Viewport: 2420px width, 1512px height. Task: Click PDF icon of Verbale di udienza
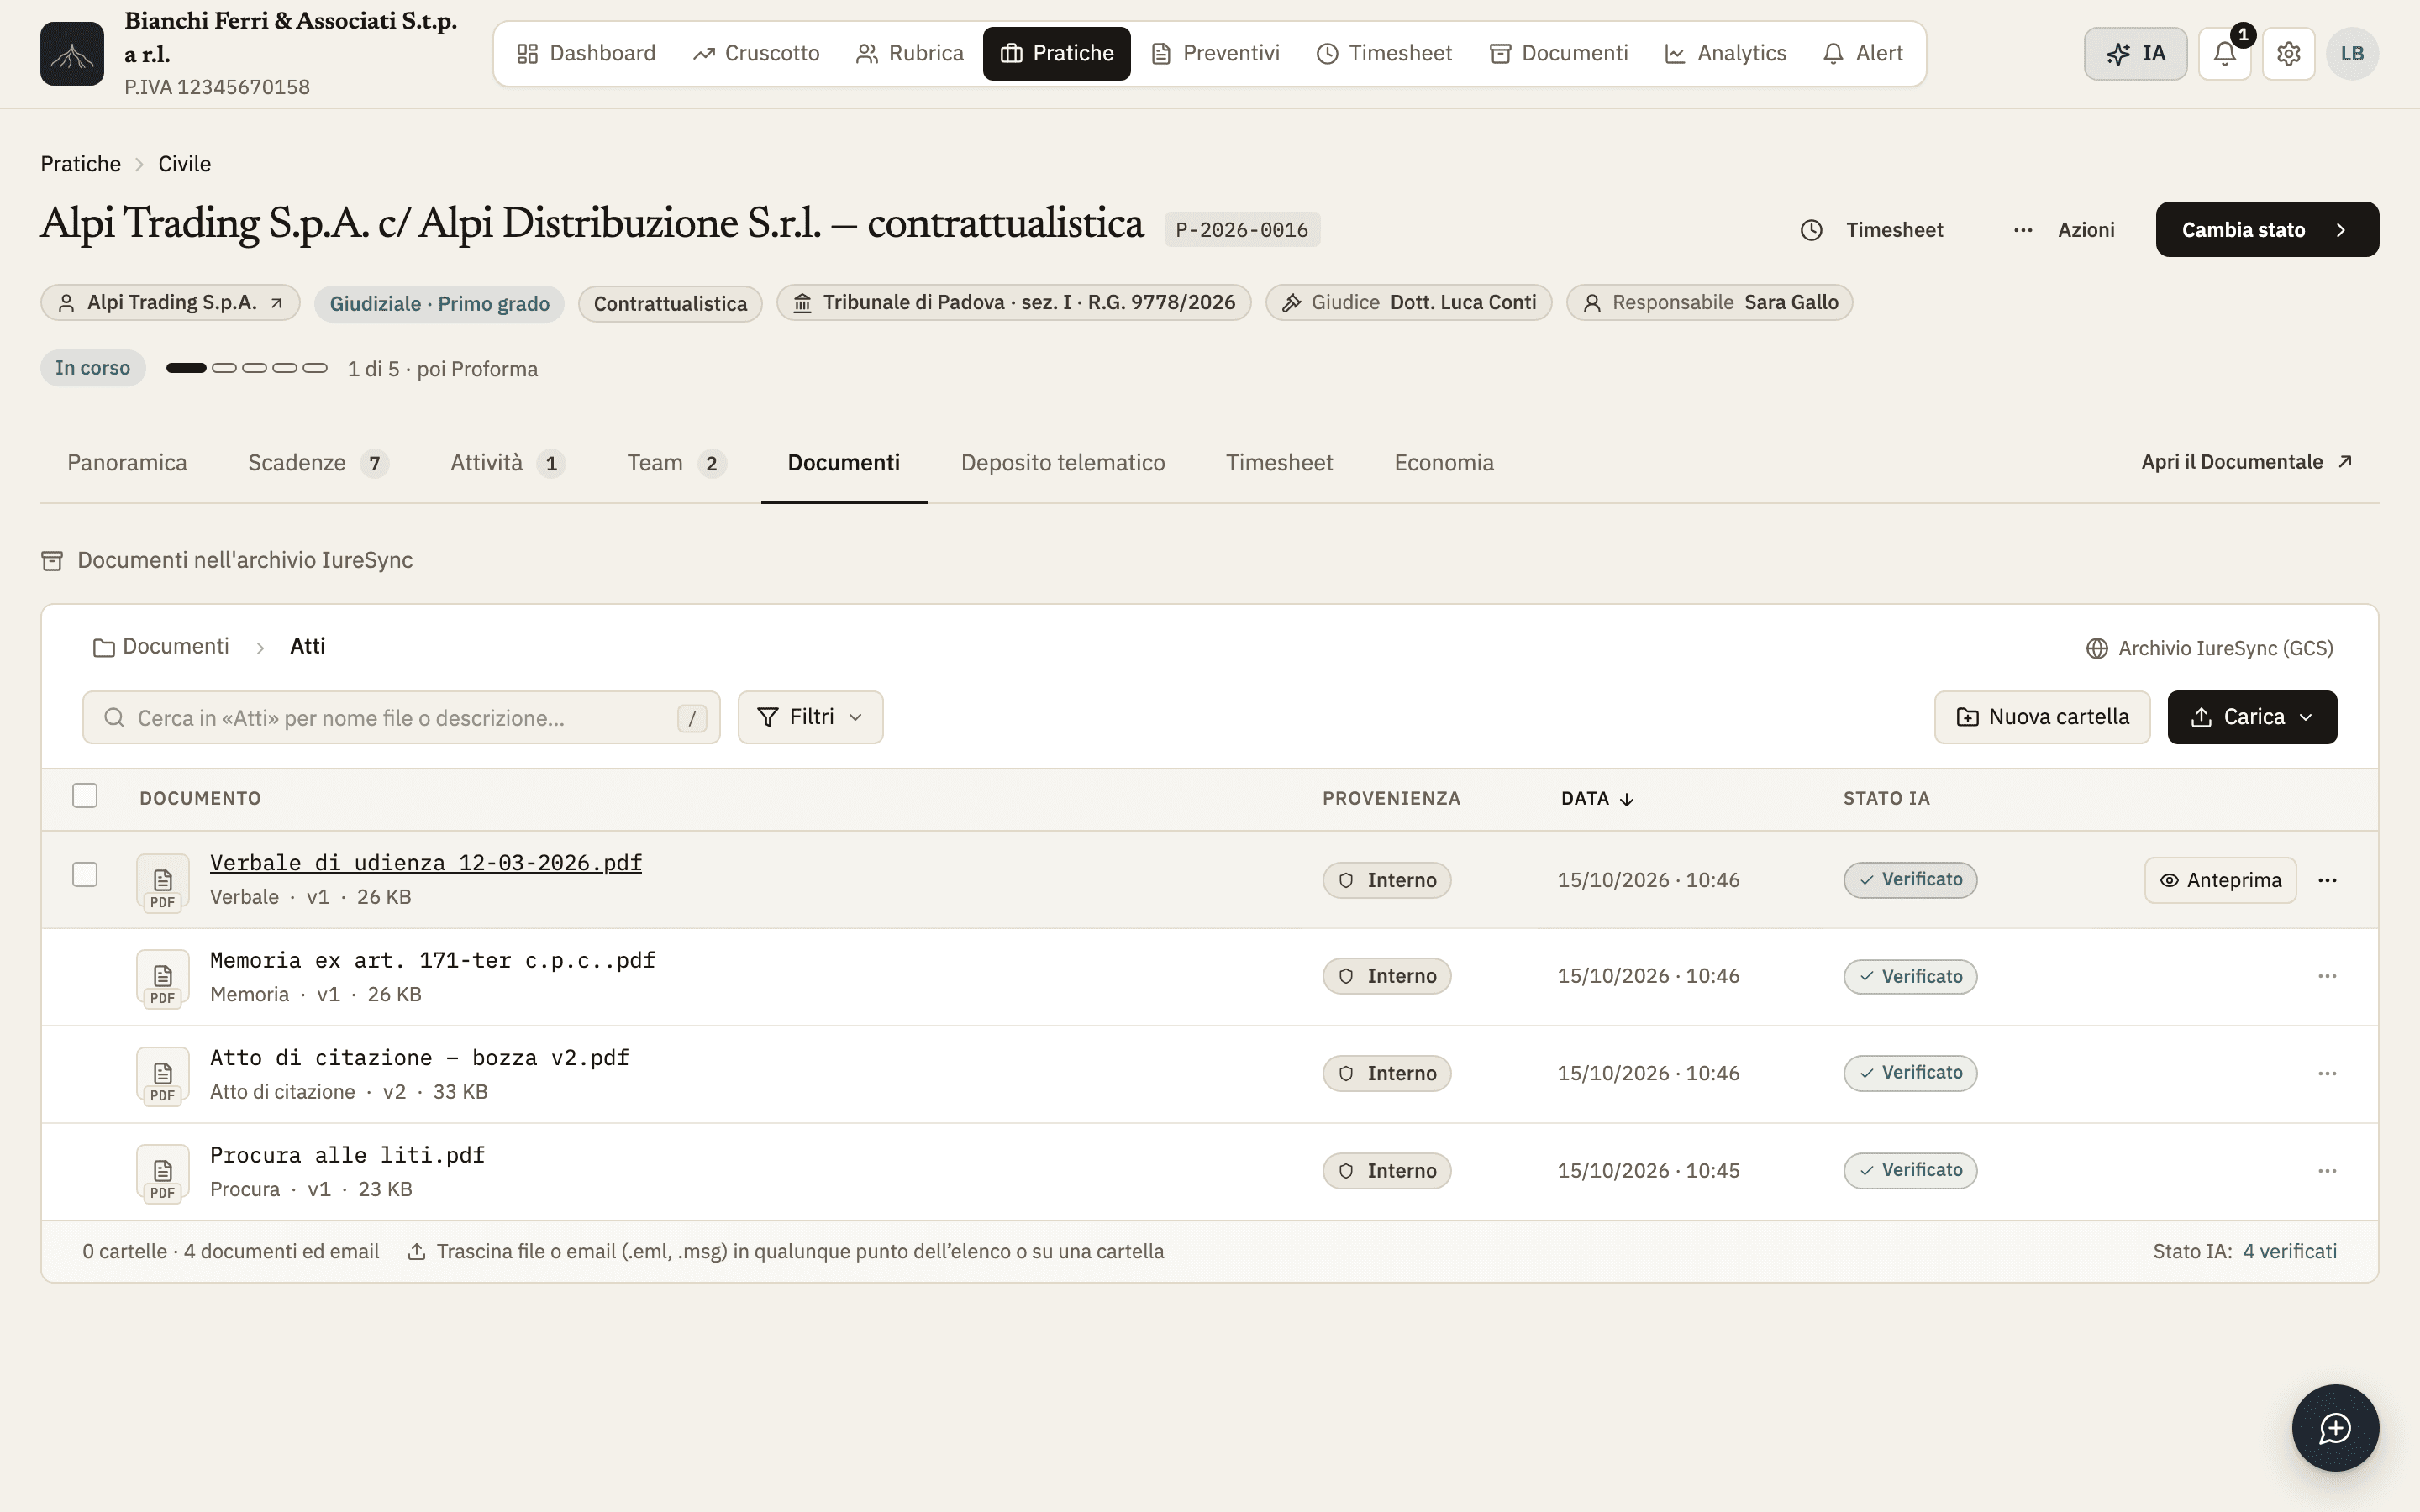163,881
